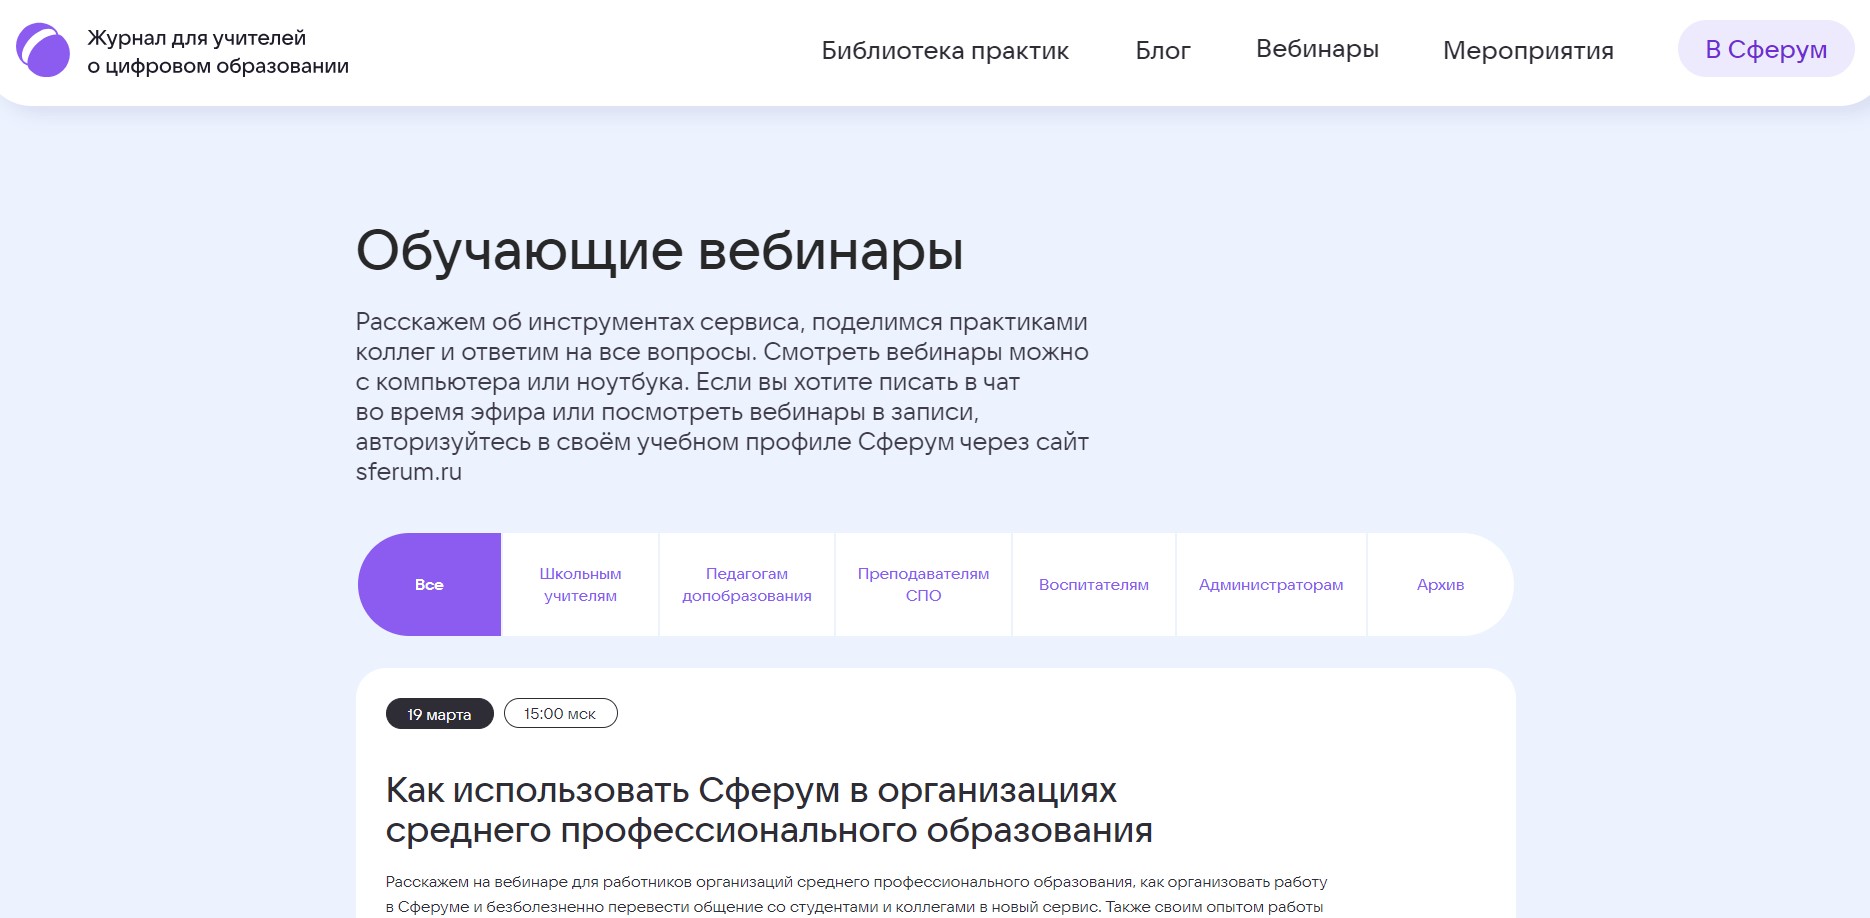The image size is (1870, 918).
Task: Click the Обучающие вебинары heading
Action: click(660, 250)
